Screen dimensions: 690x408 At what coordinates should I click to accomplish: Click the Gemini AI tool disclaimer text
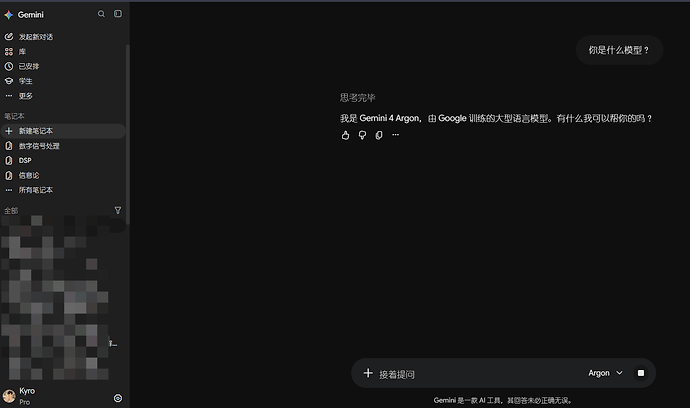[503, 401]
